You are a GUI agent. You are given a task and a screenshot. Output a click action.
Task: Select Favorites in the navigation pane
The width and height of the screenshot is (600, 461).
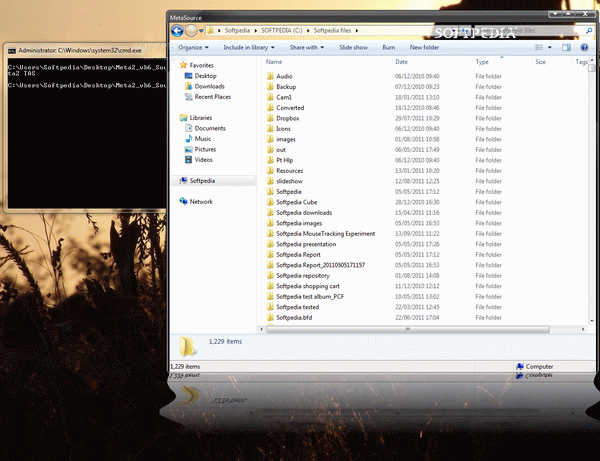point(201,65)
